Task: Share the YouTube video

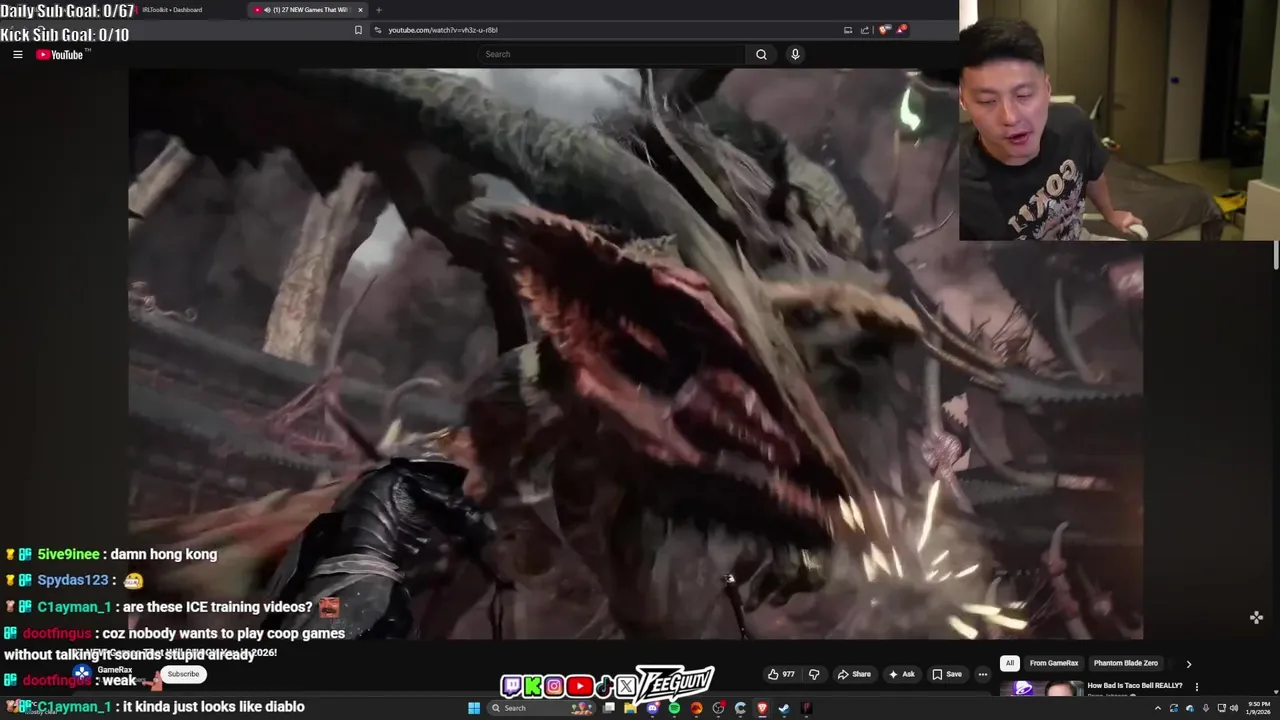Action: [854, 674]
